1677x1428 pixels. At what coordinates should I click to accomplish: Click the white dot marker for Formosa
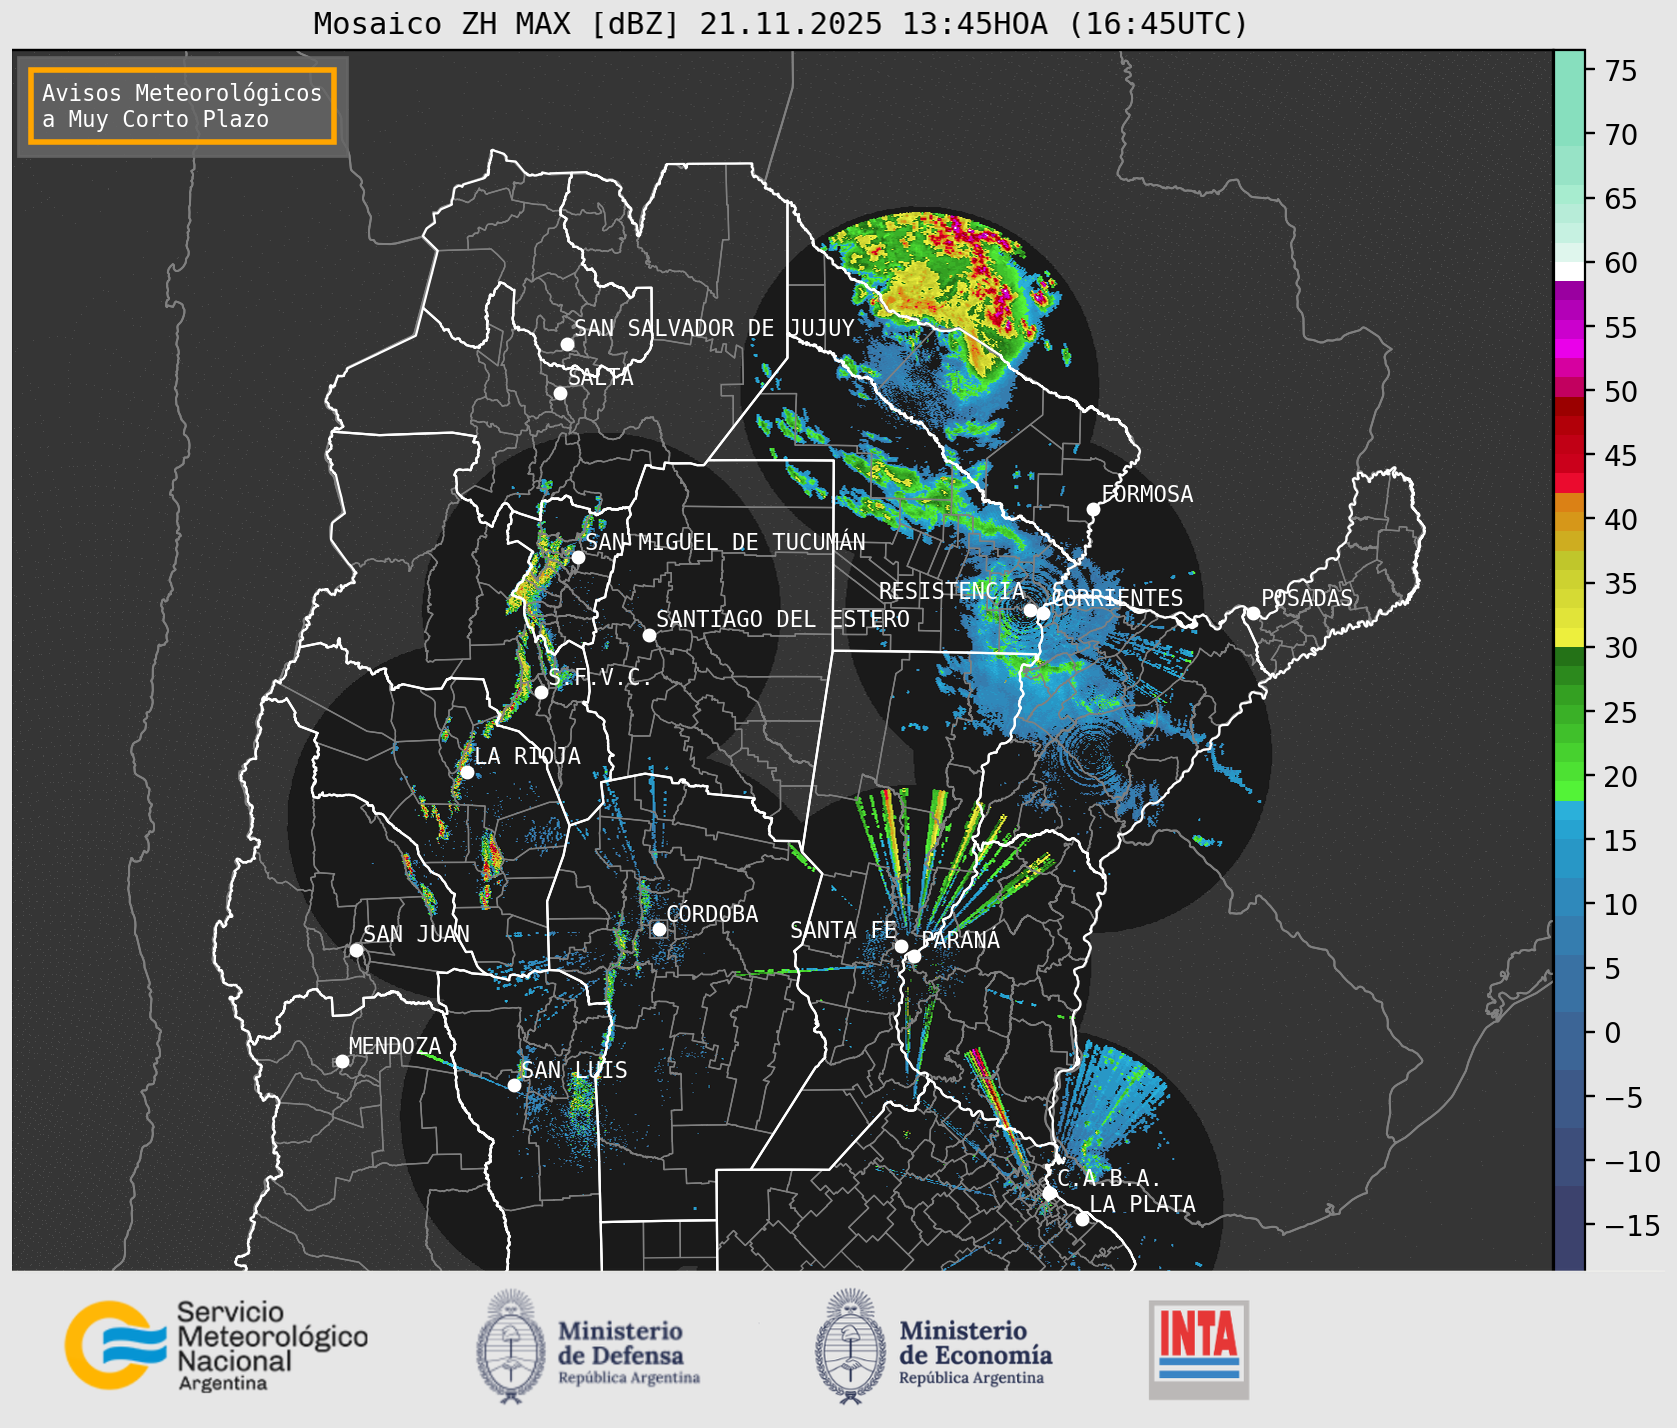pos(1093,509)
